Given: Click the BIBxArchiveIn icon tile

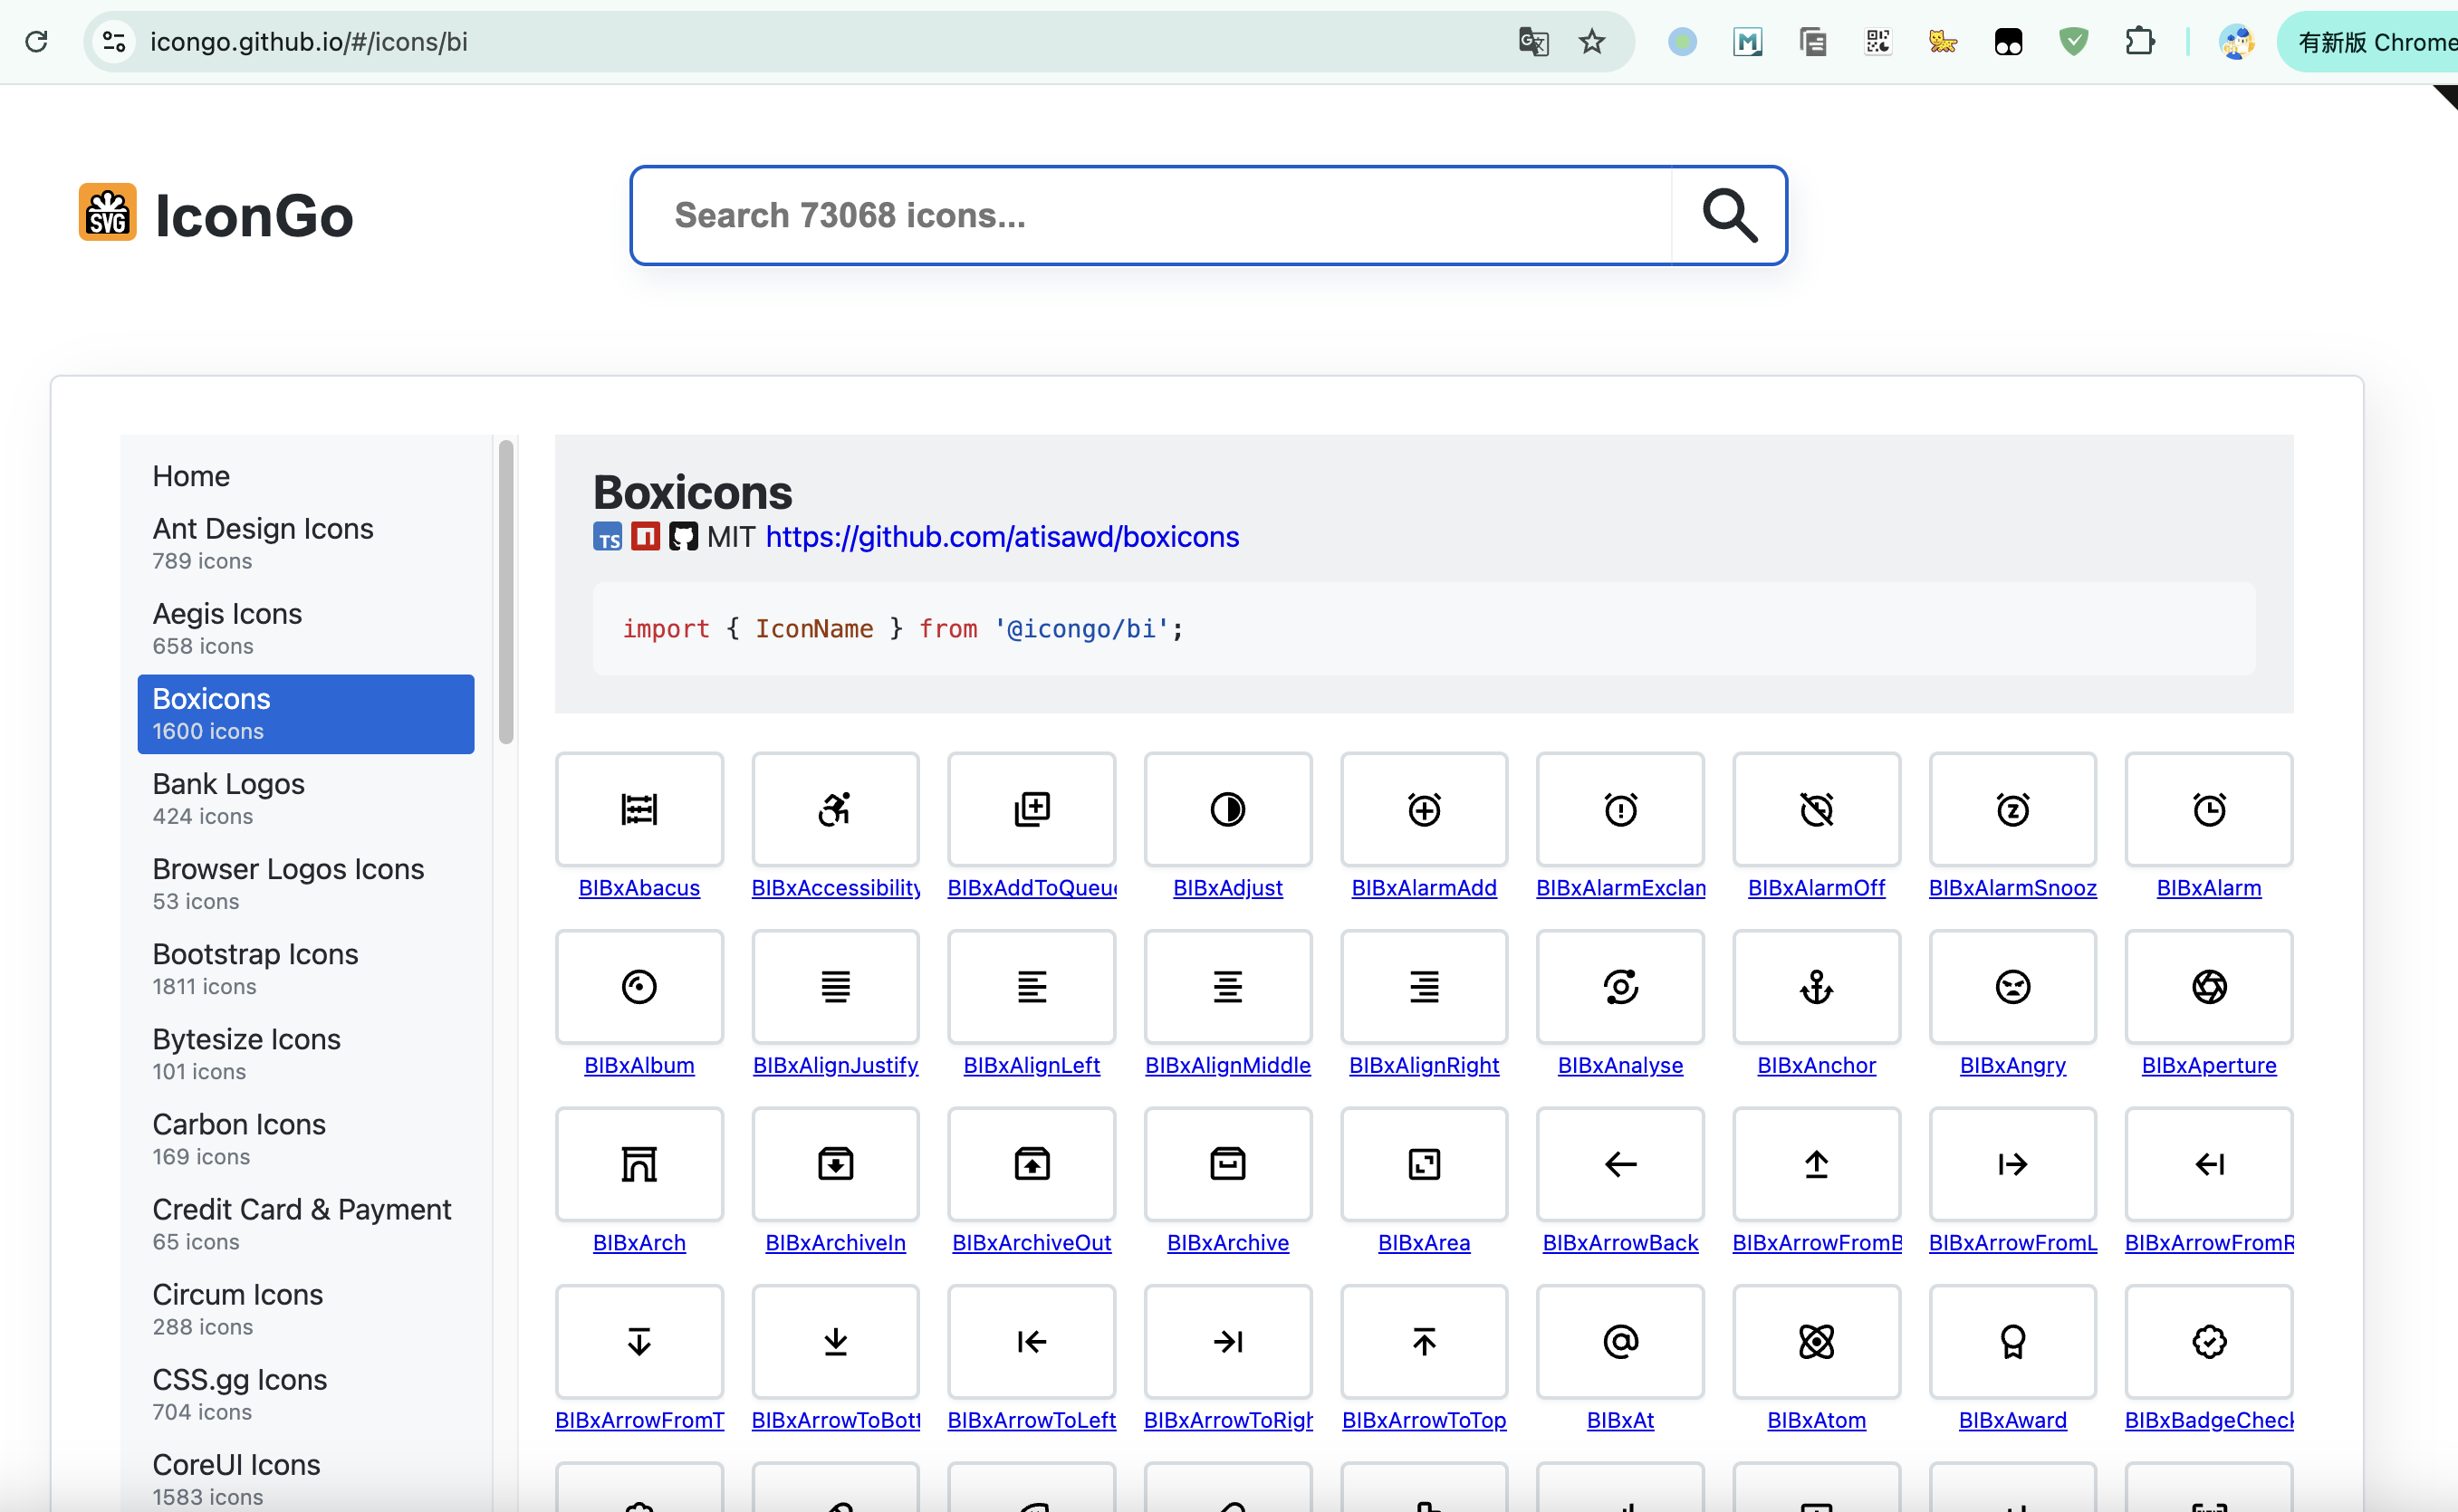Looking at the screenshot, I should (835, 1164).
